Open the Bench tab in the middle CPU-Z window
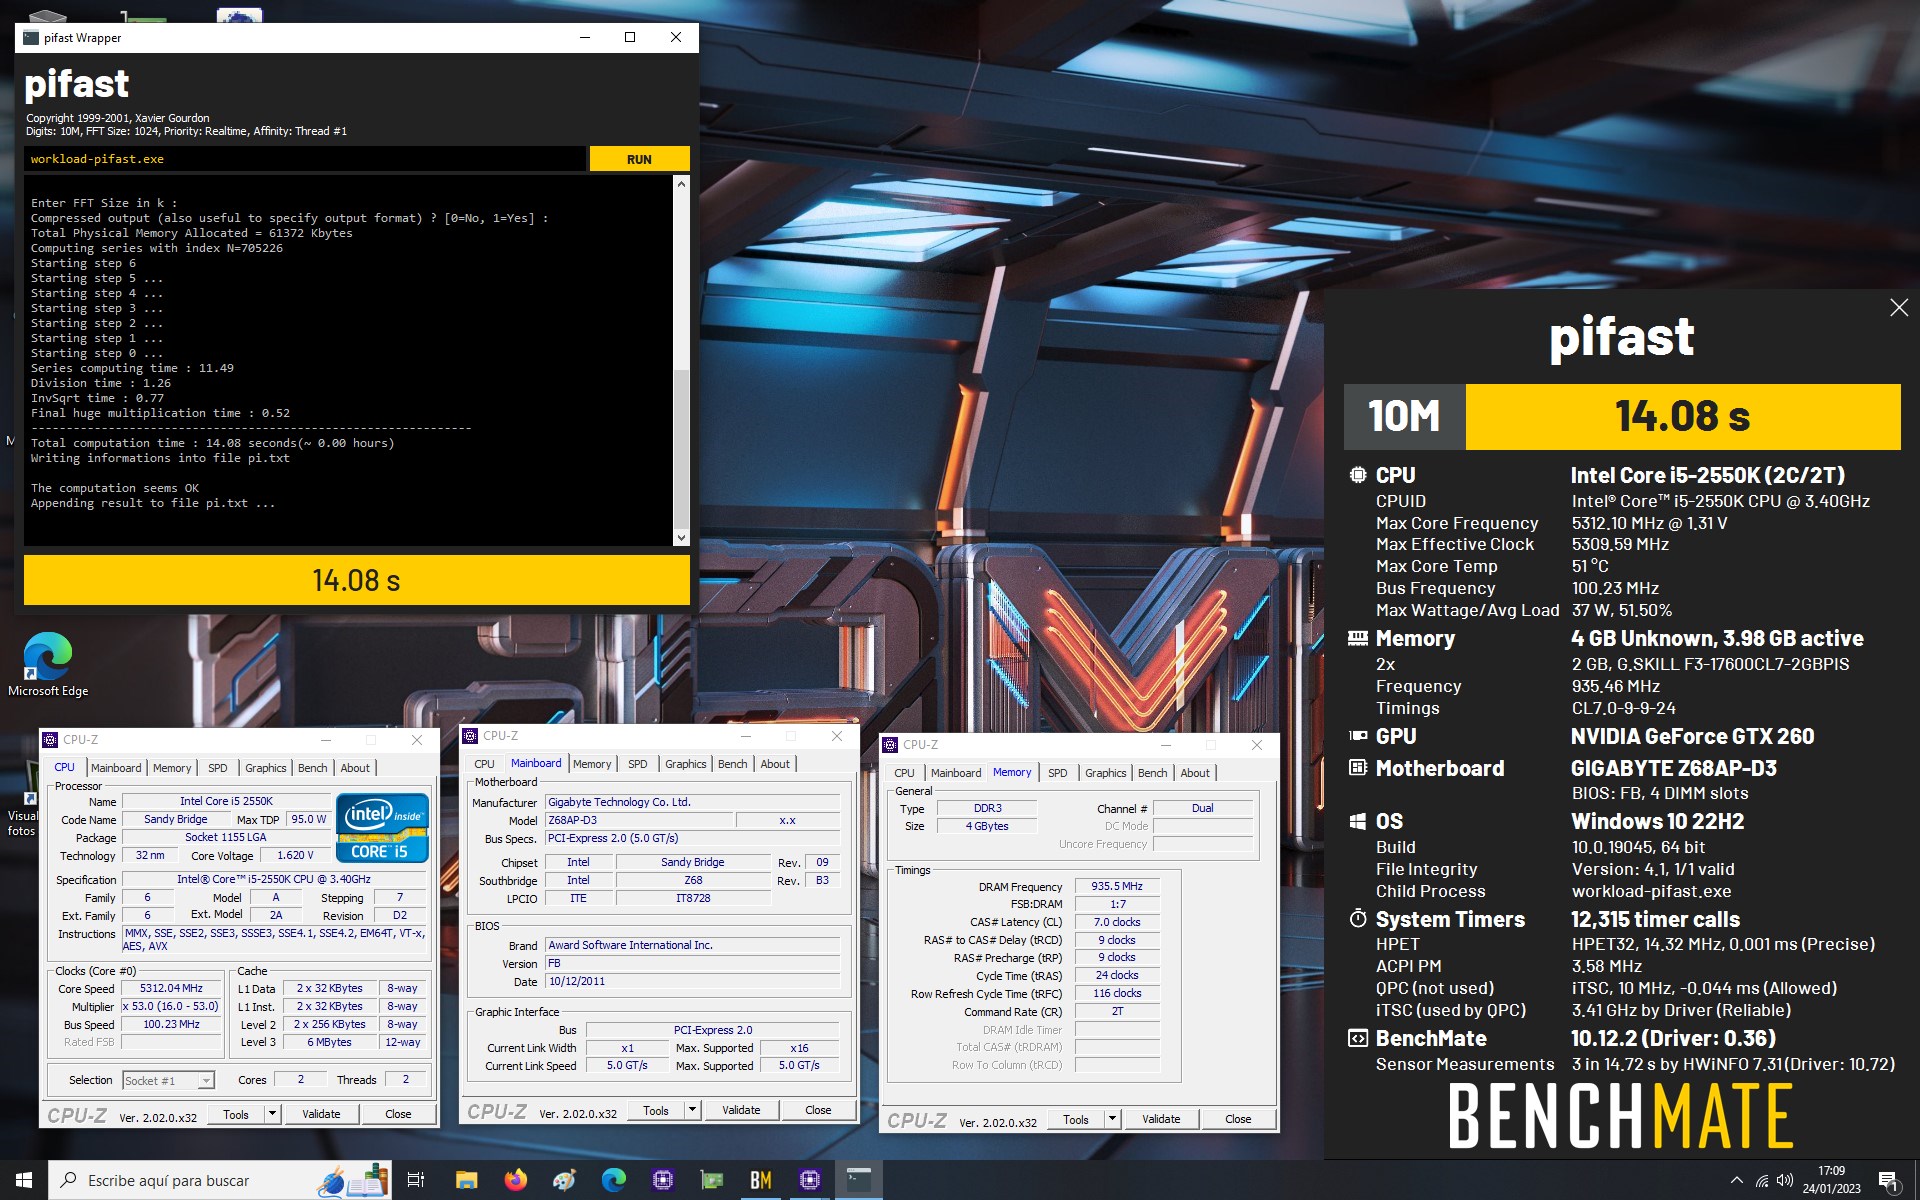 [x=733, y=764]
